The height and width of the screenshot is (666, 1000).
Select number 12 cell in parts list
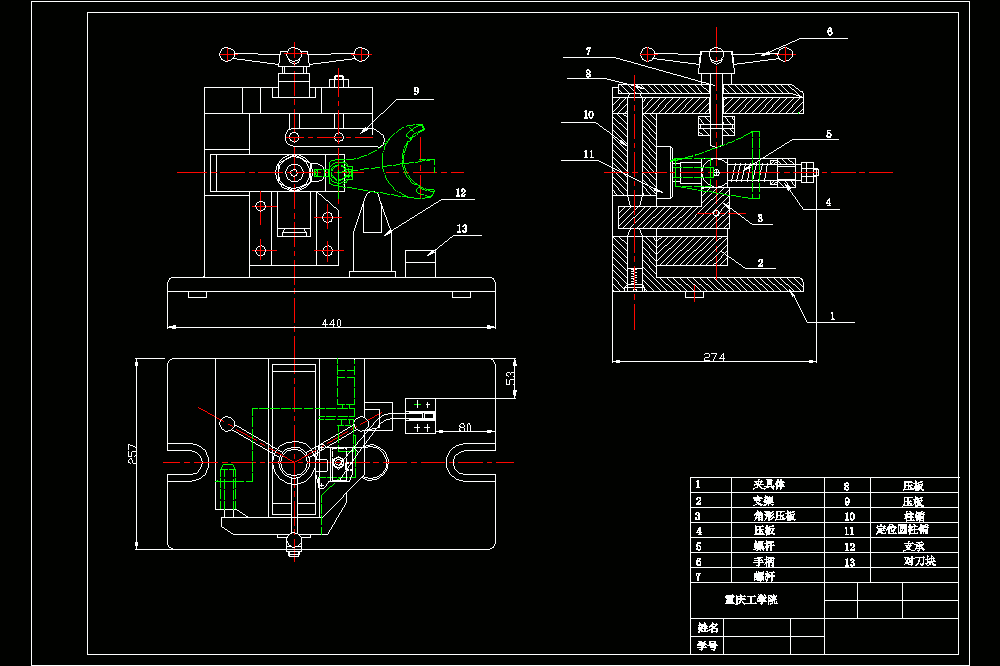[848, 547]
